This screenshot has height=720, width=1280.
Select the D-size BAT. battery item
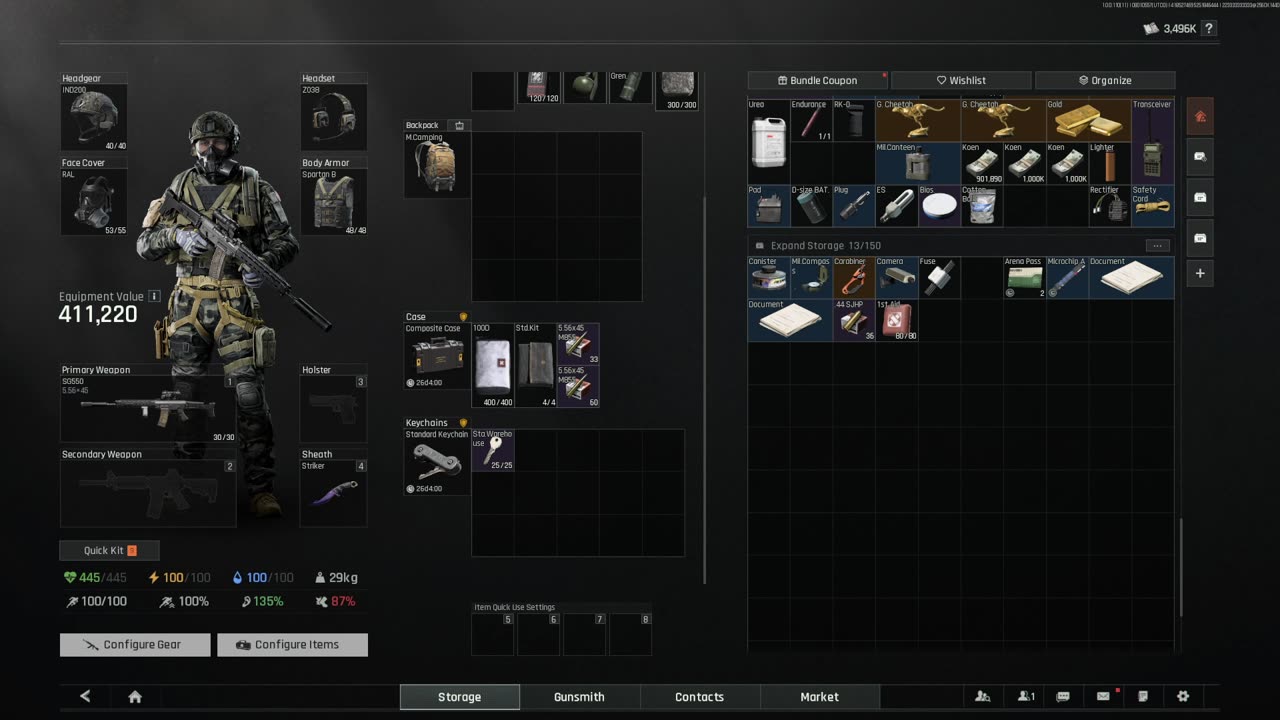click(x=810, y=205)
